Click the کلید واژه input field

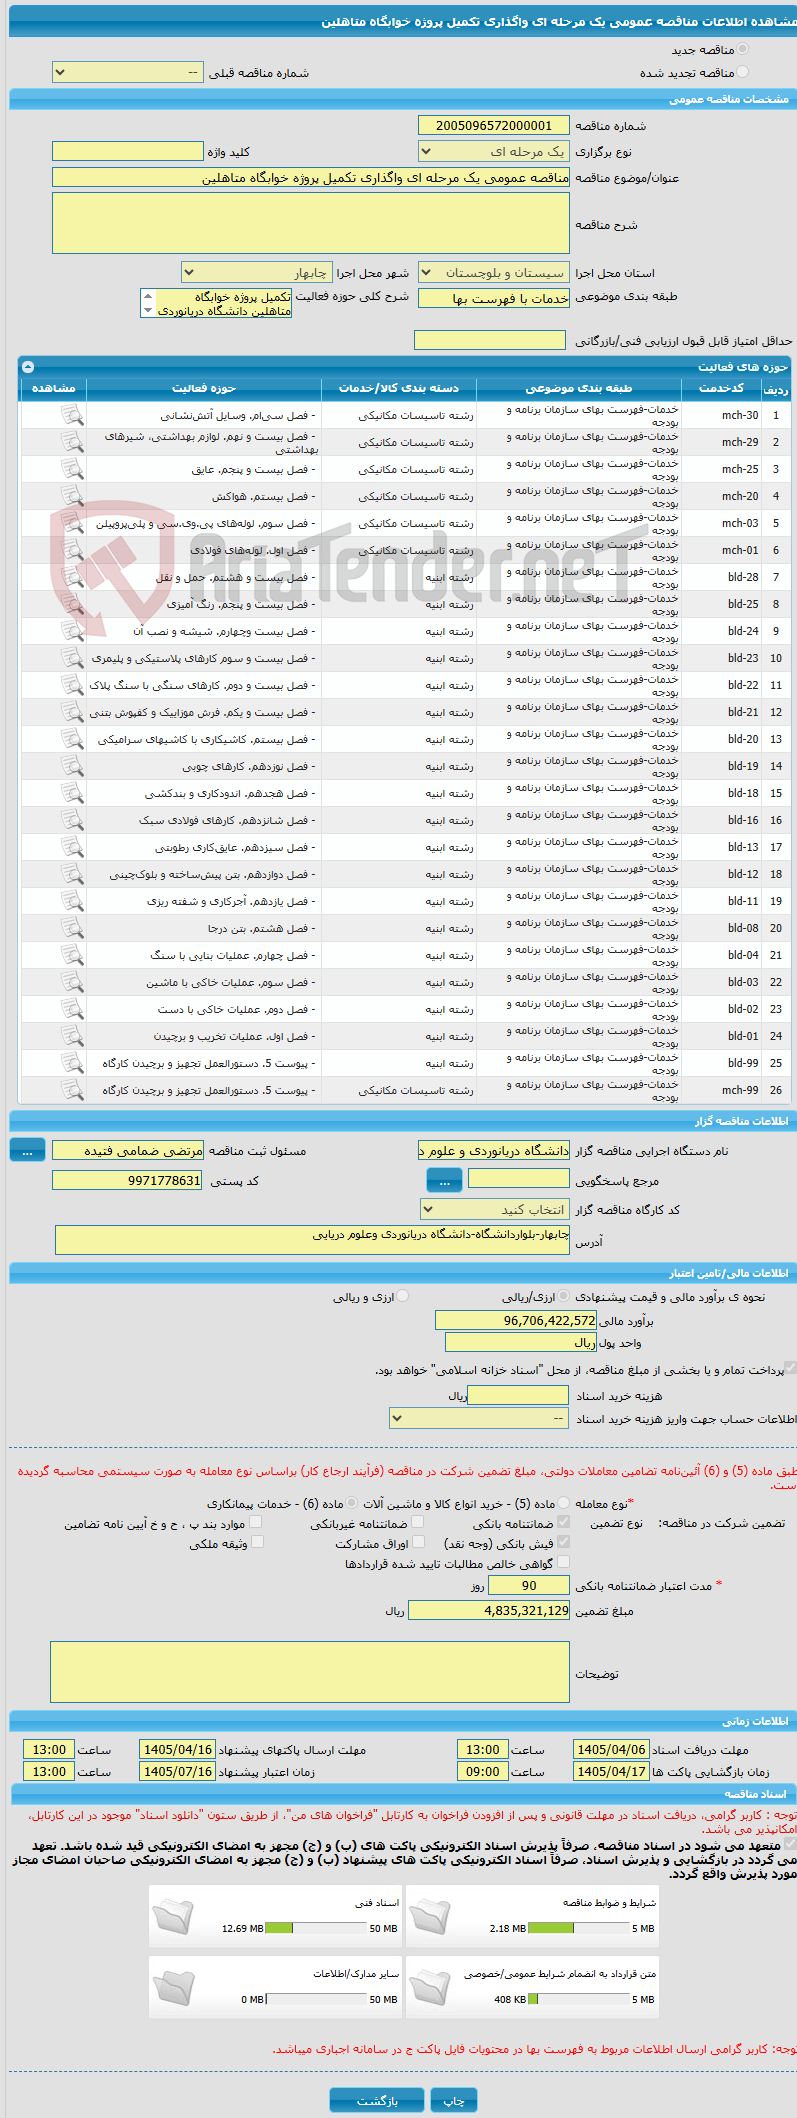coord(128,151)
